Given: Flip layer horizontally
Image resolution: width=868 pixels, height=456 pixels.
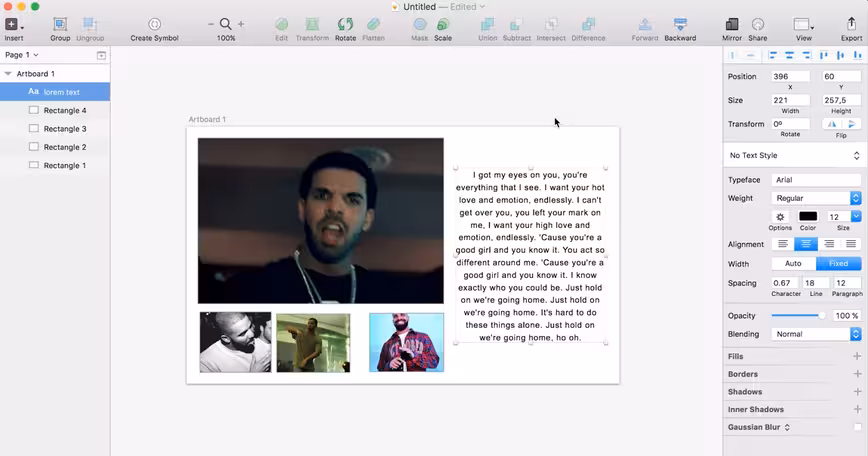Looking at the screenshot, I should pyautogui.click(x=832, y=124).
